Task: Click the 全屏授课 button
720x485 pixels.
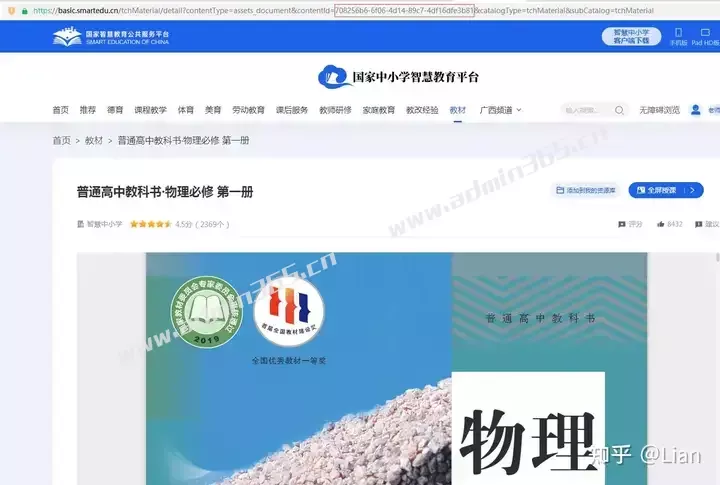Action: tap(666, 190)
